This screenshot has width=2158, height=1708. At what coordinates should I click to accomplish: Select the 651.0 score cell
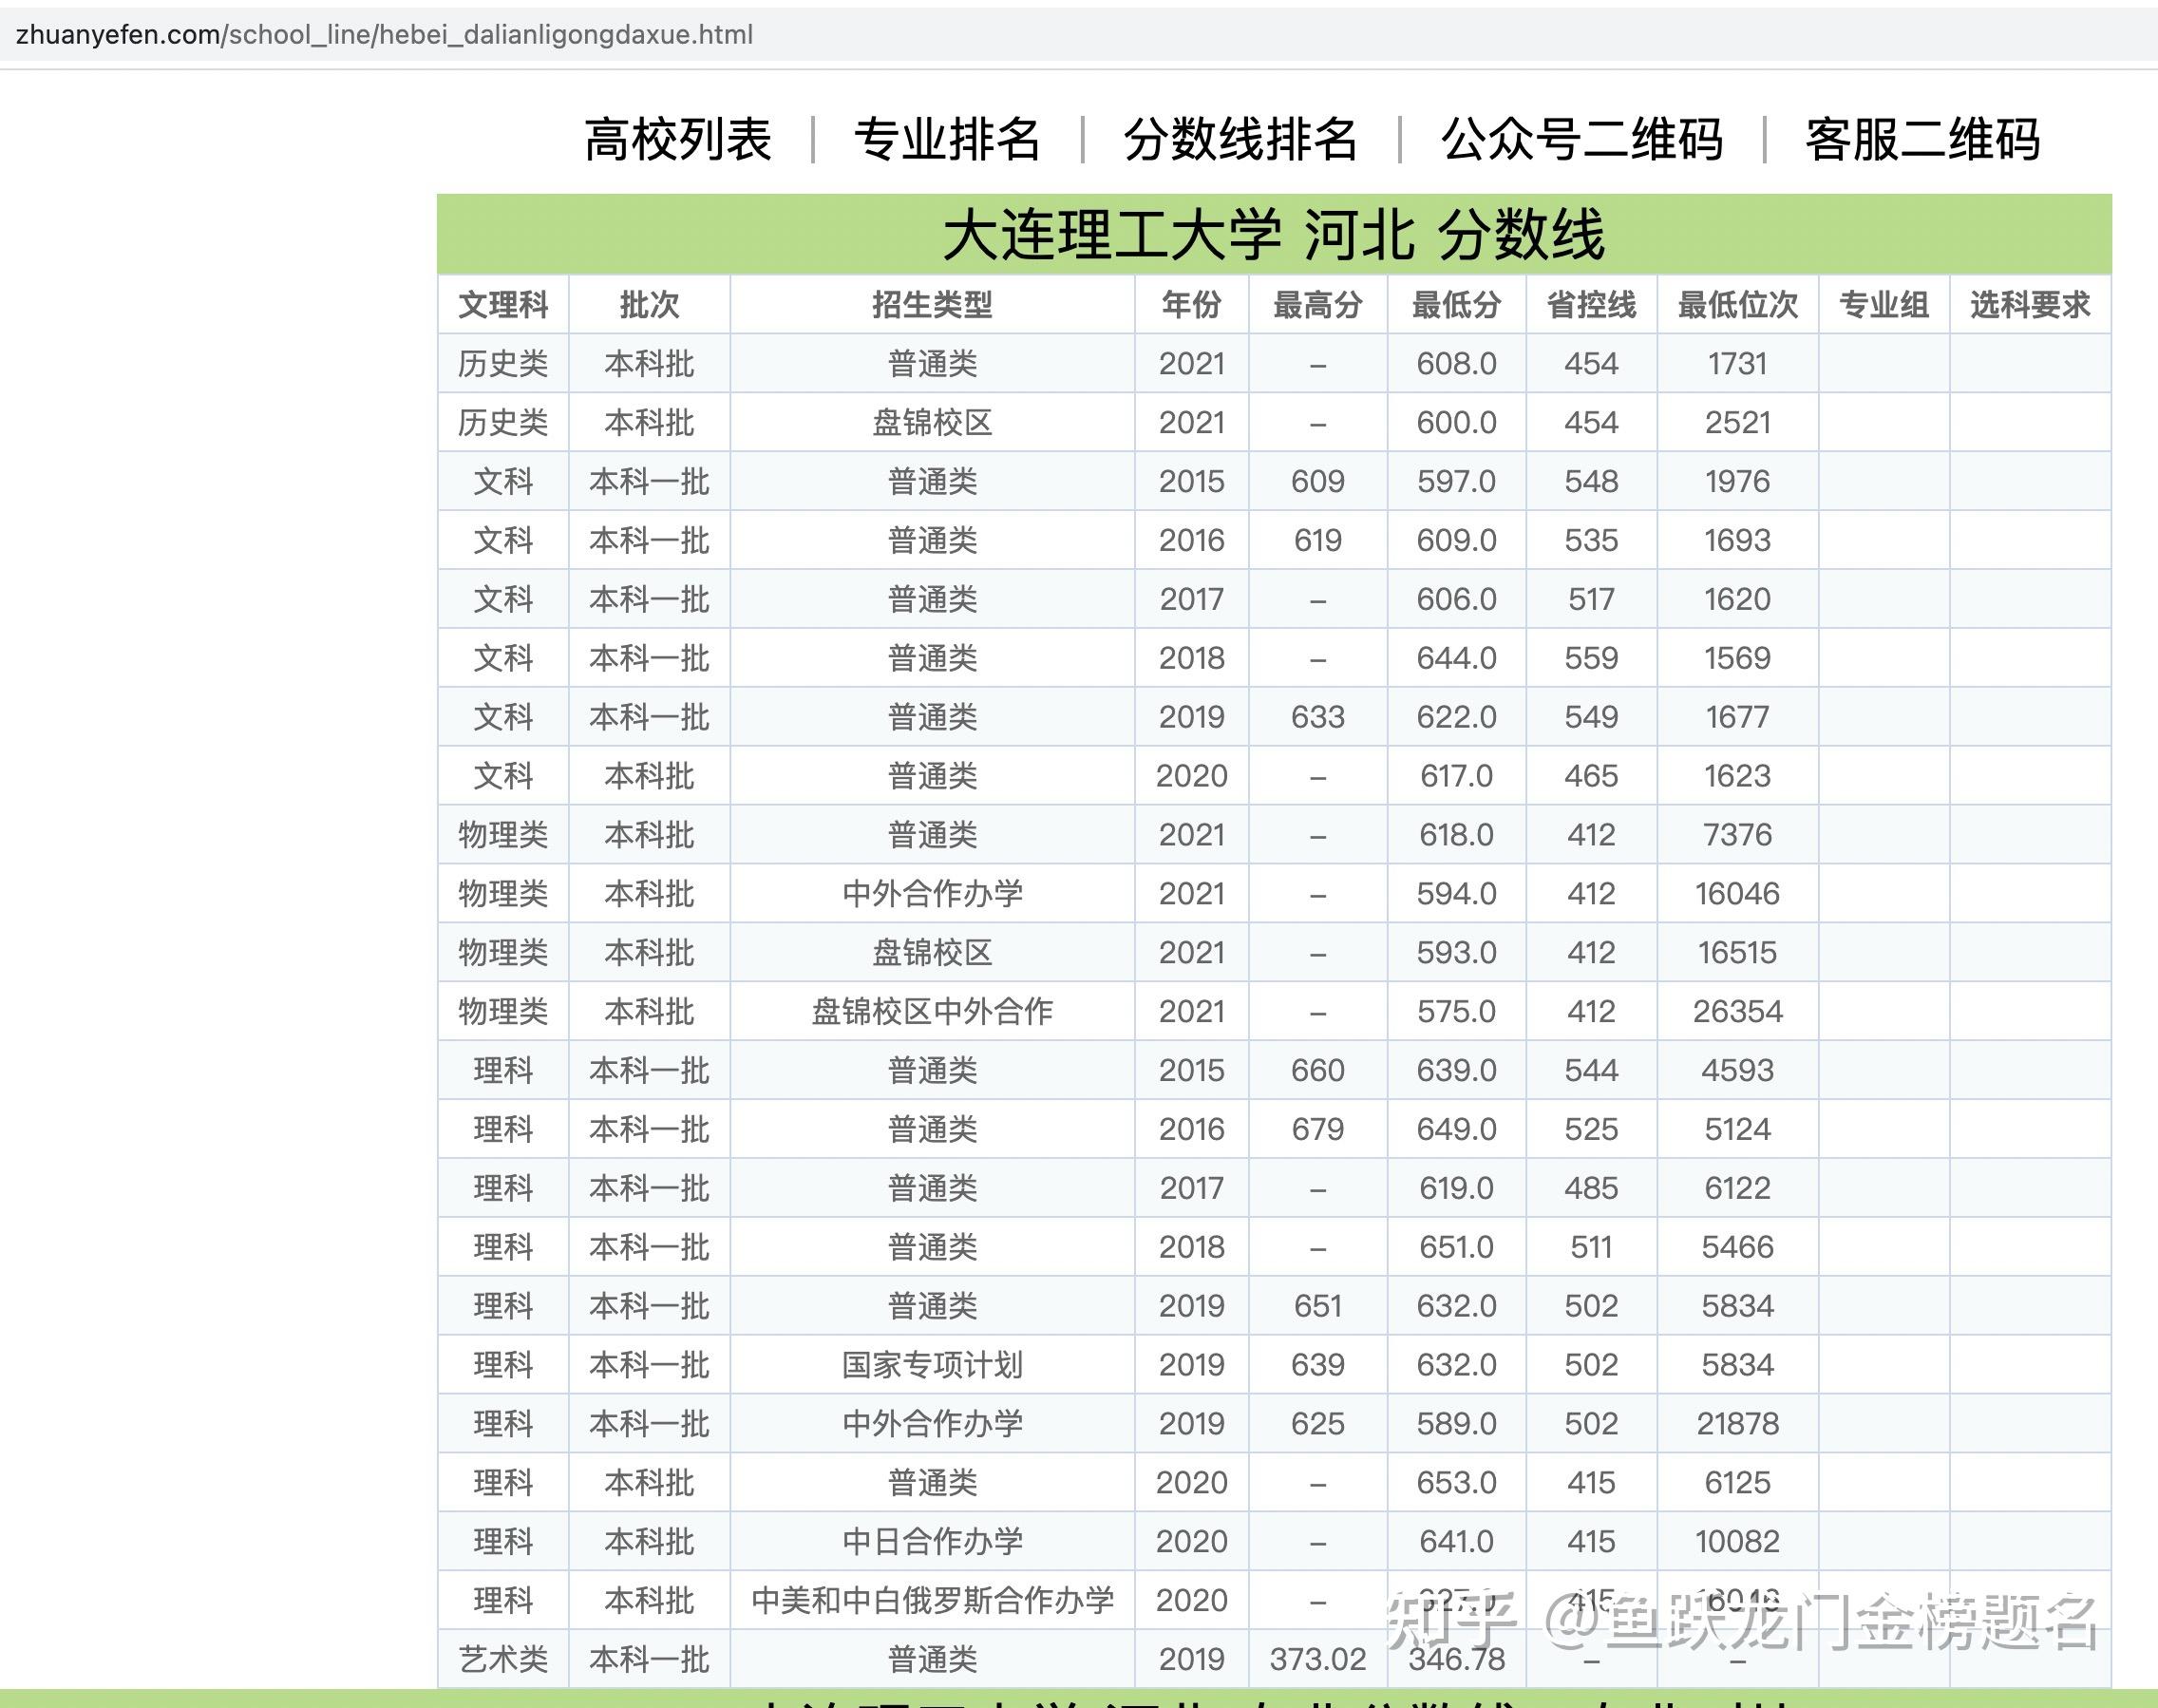tap(1456, 1248)
